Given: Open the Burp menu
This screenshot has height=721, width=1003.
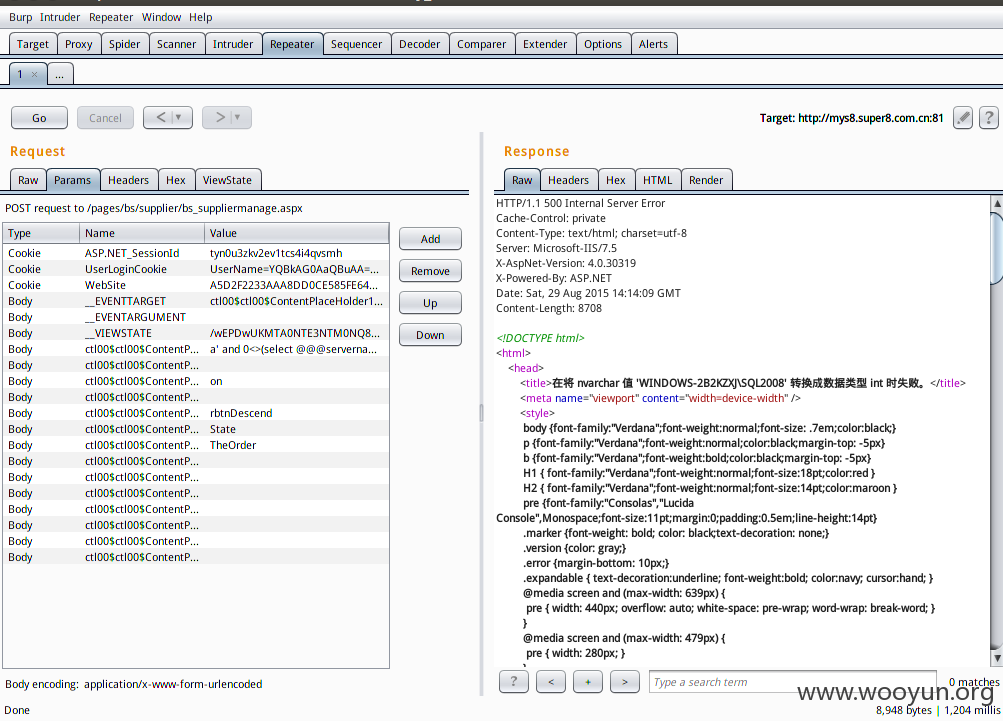Looking at the screenshot, I should coord(20,17).
